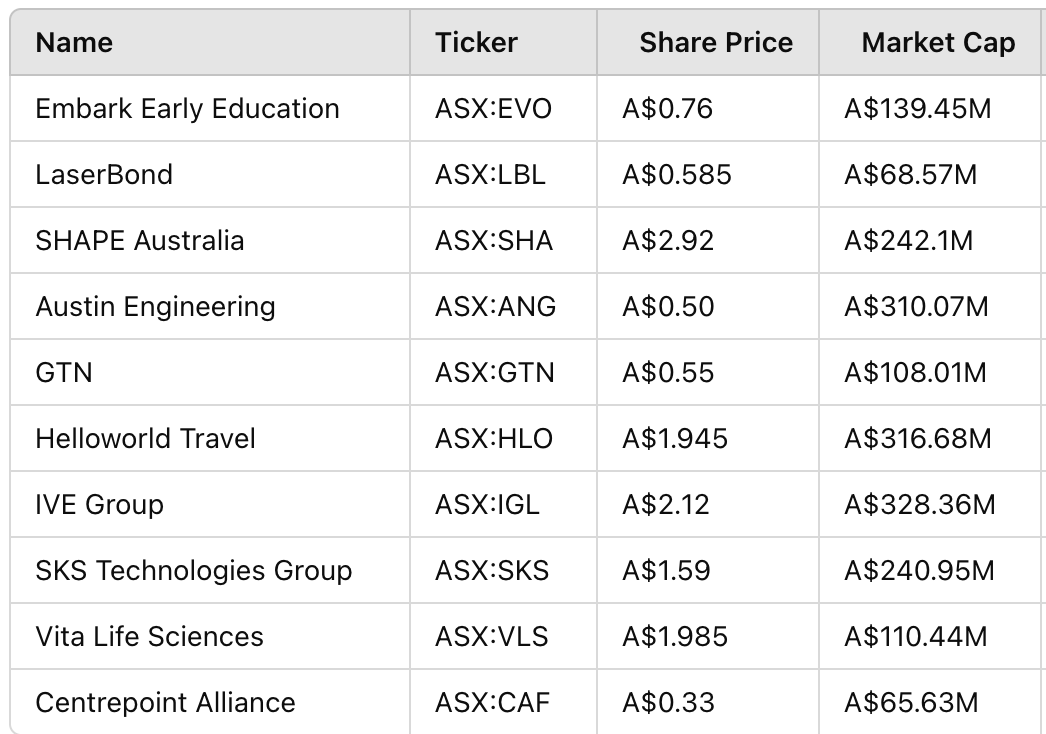Select the Helloworld Travel name

pyautogui.click(x=145, y=439)
